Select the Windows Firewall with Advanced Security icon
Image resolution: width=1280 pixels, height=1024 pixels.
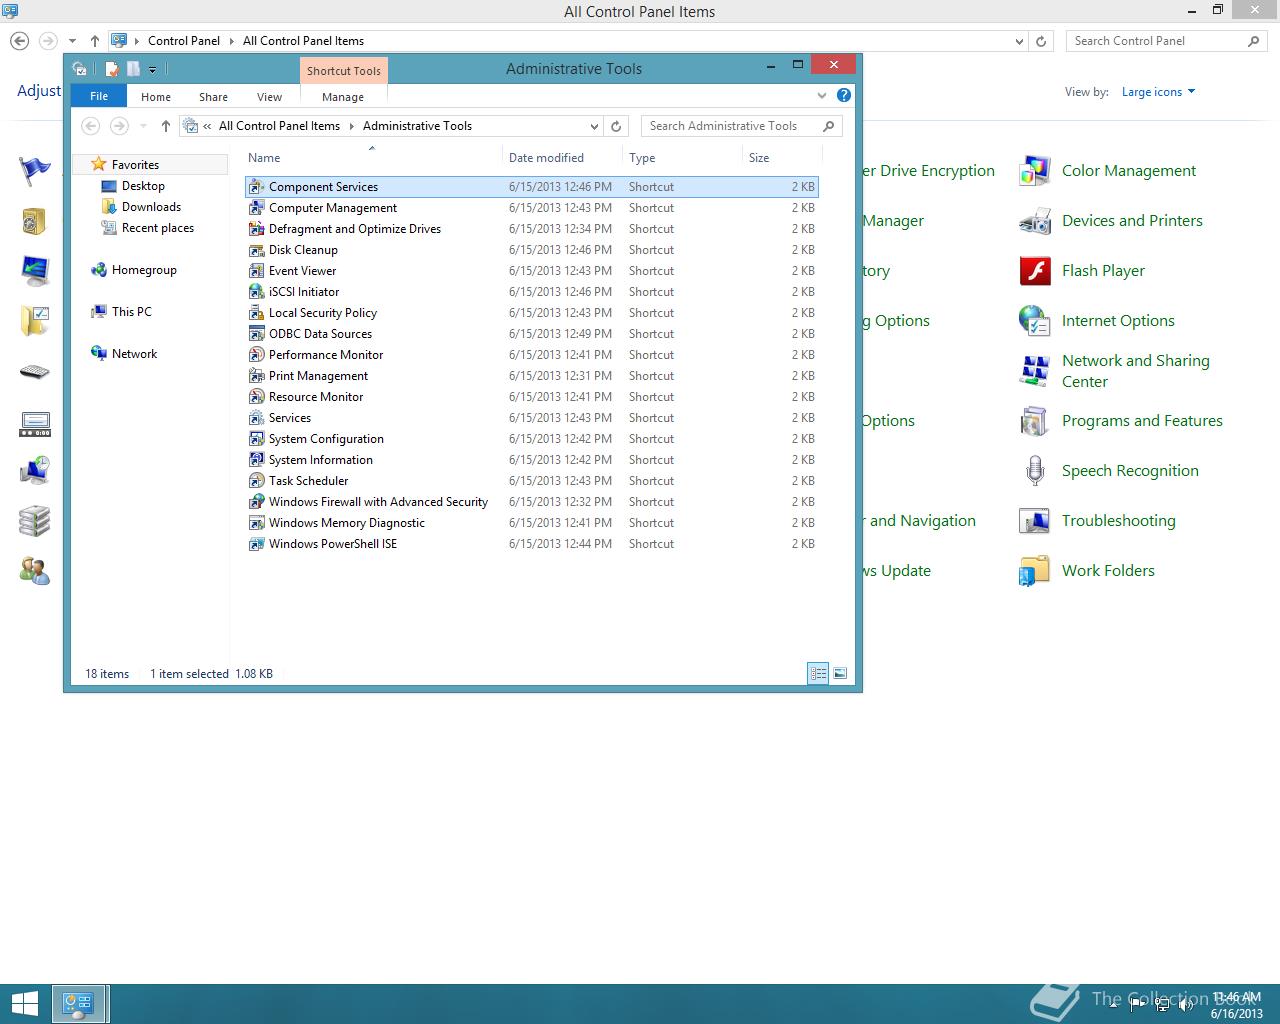click(256, 502)
